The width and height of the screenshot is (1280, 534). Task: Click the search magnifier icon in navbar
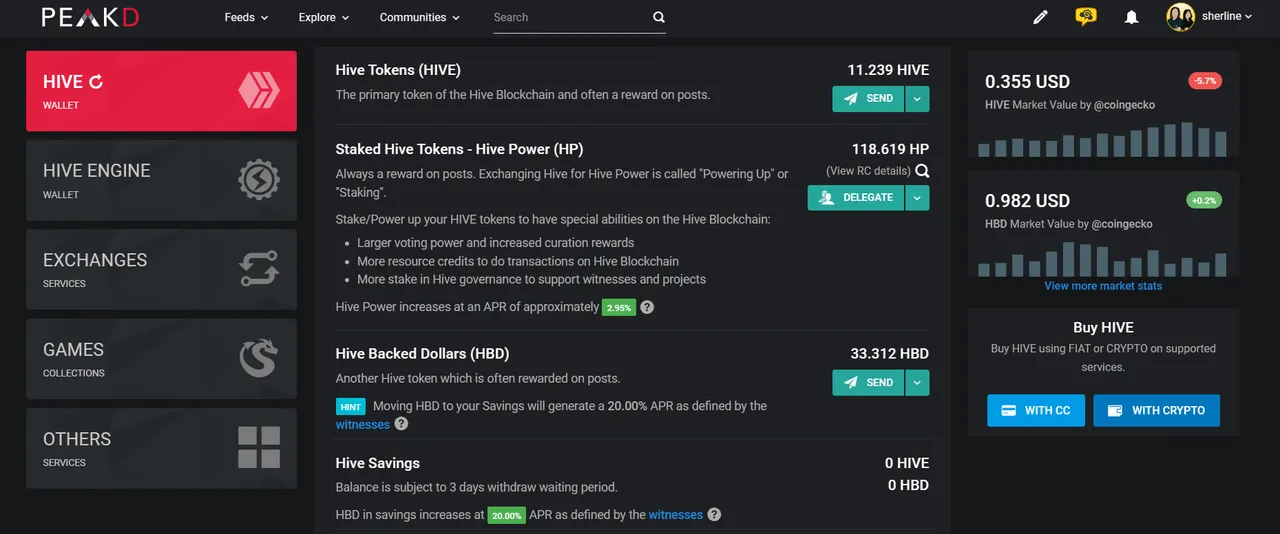click(x=658, y=17)
